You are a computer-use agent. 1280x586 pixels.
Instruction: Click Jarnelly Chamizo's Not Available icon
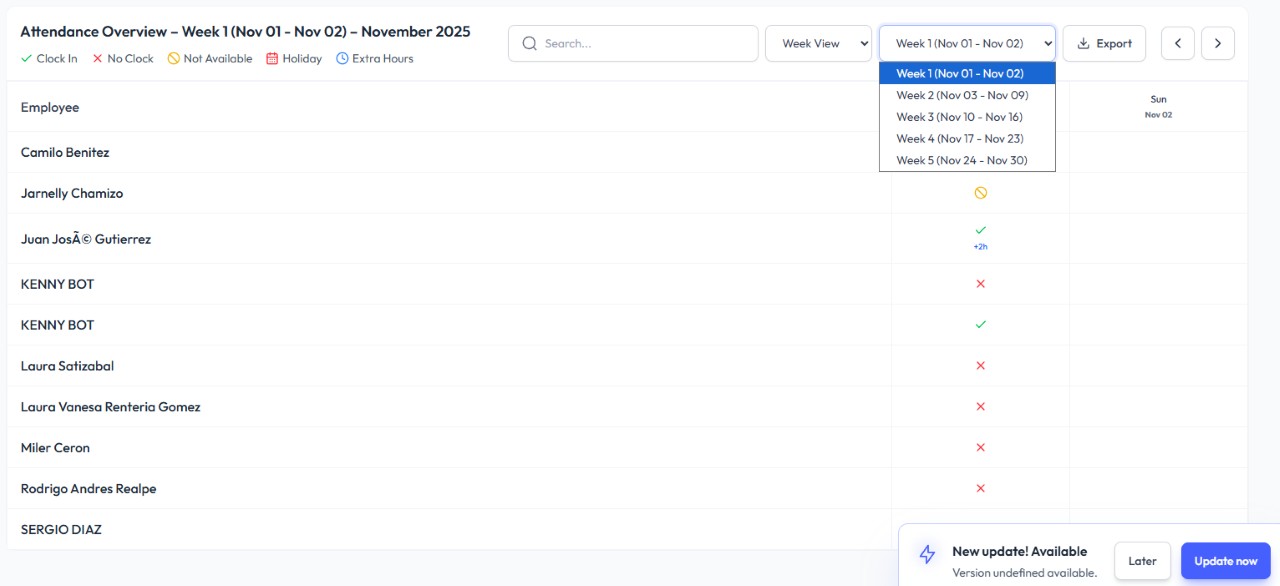pyautogui.click(x=980, y=193)
